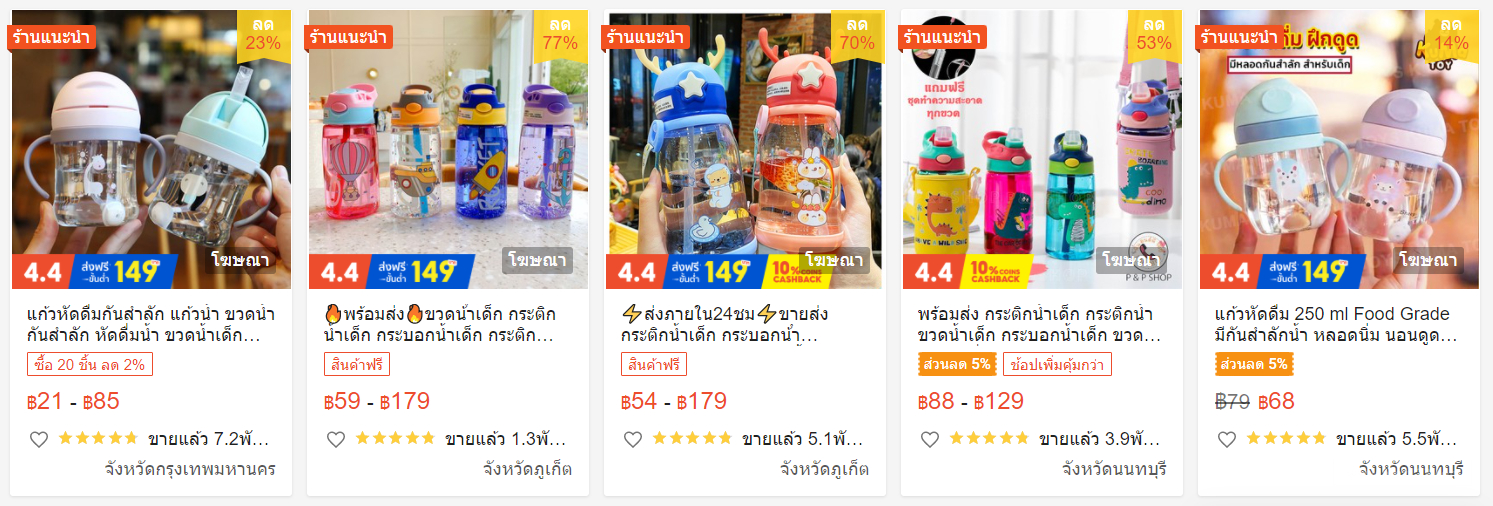Click the ช้อปเพิ่มคุ้มกว่า tag
This screenshot has width=1493, height=506.
[x=1057, y=365]
